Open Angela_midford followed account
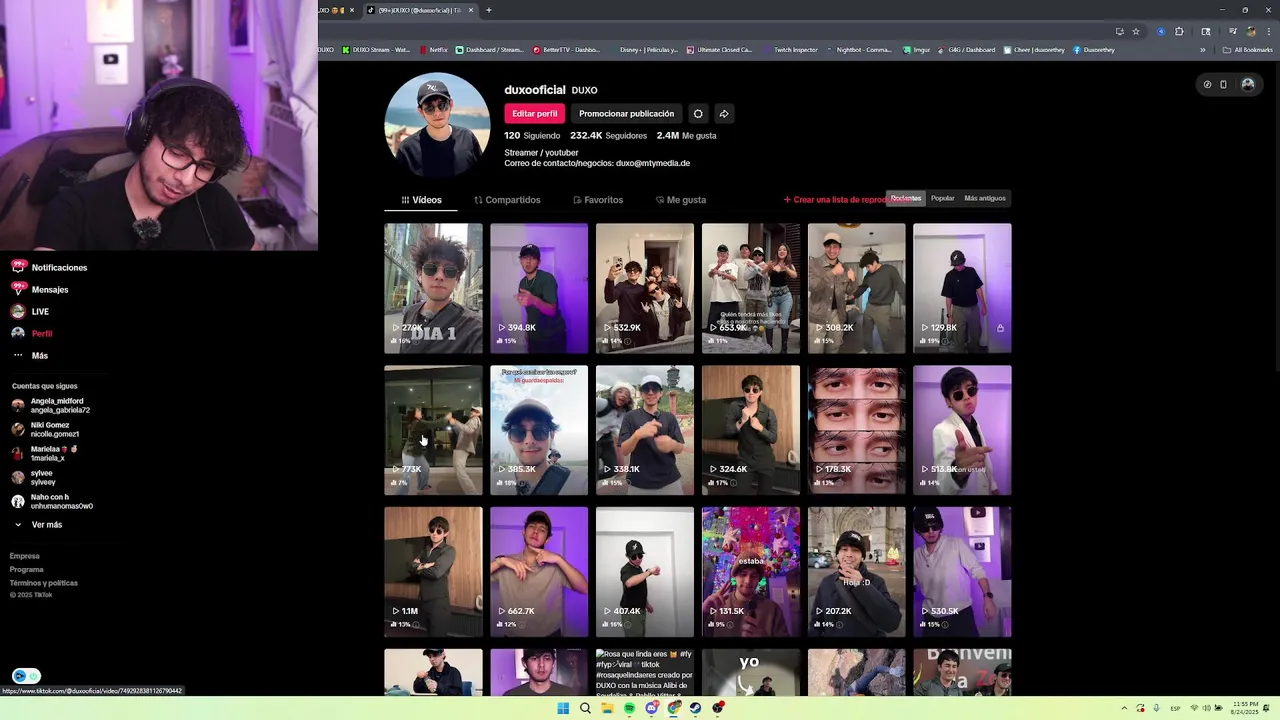Viewport: 1280px width, 720px height. coord(51,405)
